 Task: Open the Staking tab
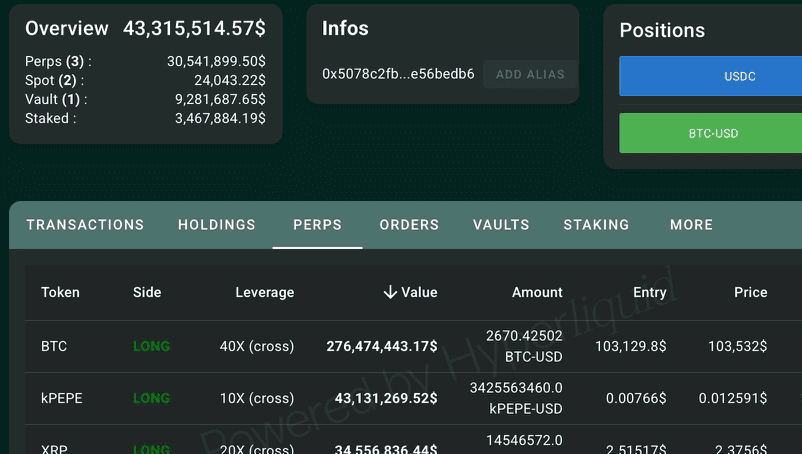click(x=596, y=225)
